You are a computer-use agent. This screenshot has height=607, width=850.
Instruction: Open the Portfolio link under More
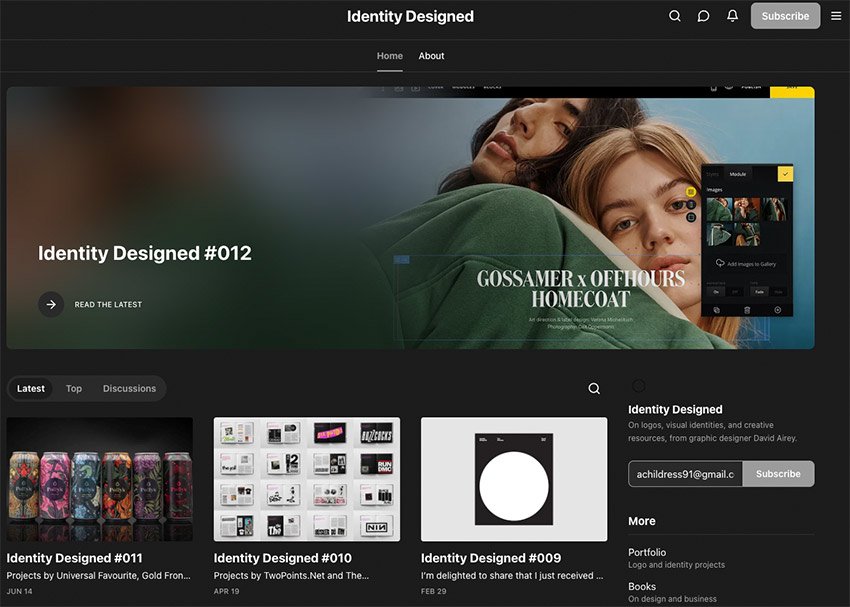(647, 552)
